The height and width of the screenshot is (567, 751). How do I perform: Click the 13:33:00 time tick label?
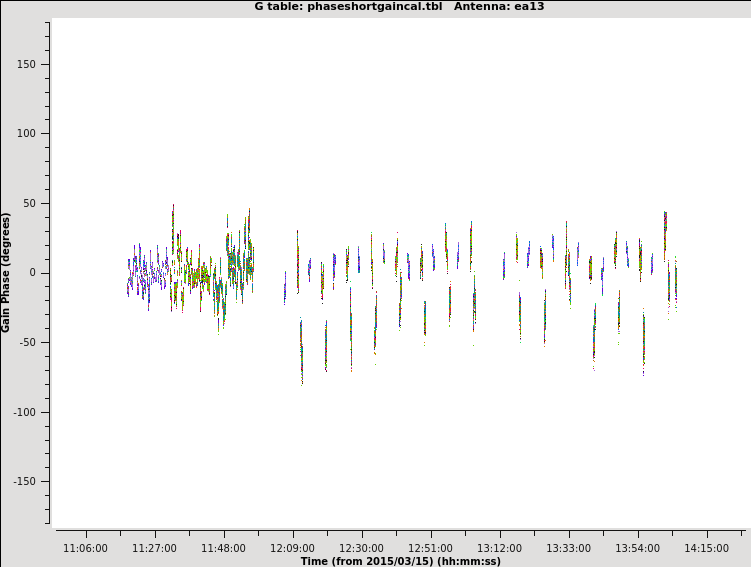click(568, 548)
